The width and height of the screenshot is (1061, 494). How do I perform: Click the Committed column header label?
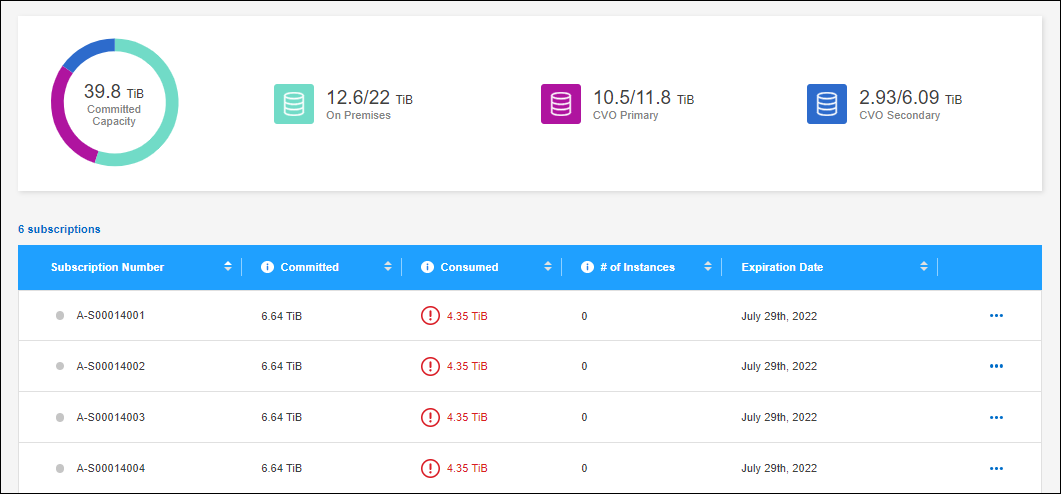tap(309, 267)
